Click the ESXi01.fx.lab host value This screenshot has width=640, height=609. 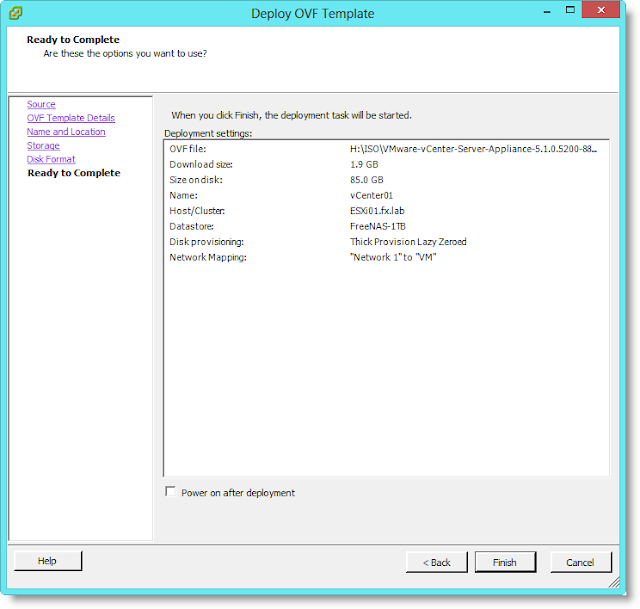377,211
